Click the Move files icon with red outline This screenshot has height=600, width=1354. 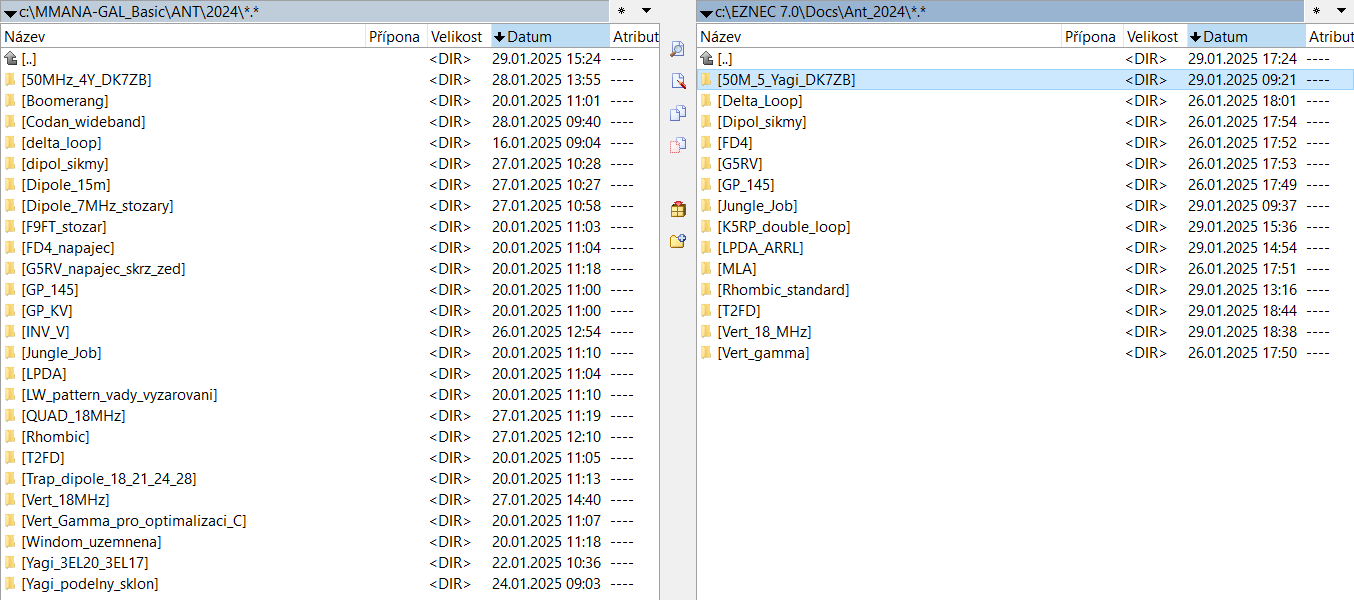[x=678, y=145]
